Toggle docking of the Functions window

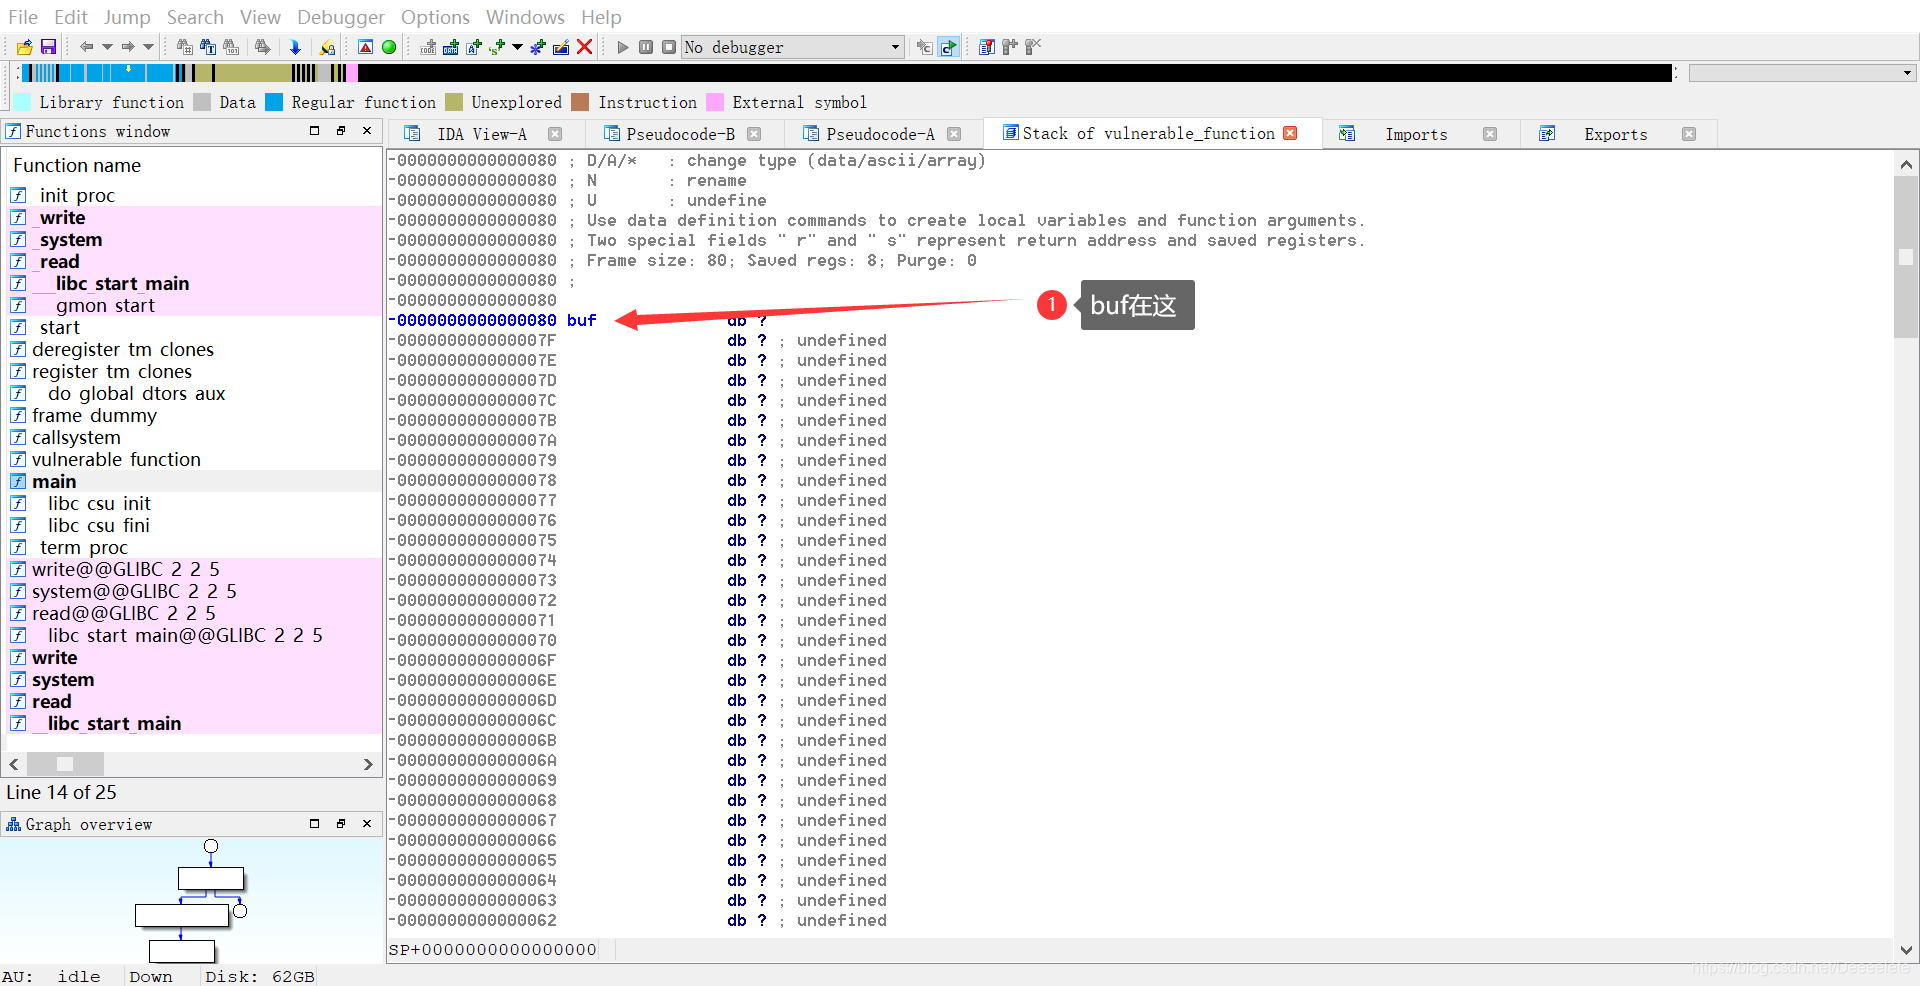coord(341,131)
